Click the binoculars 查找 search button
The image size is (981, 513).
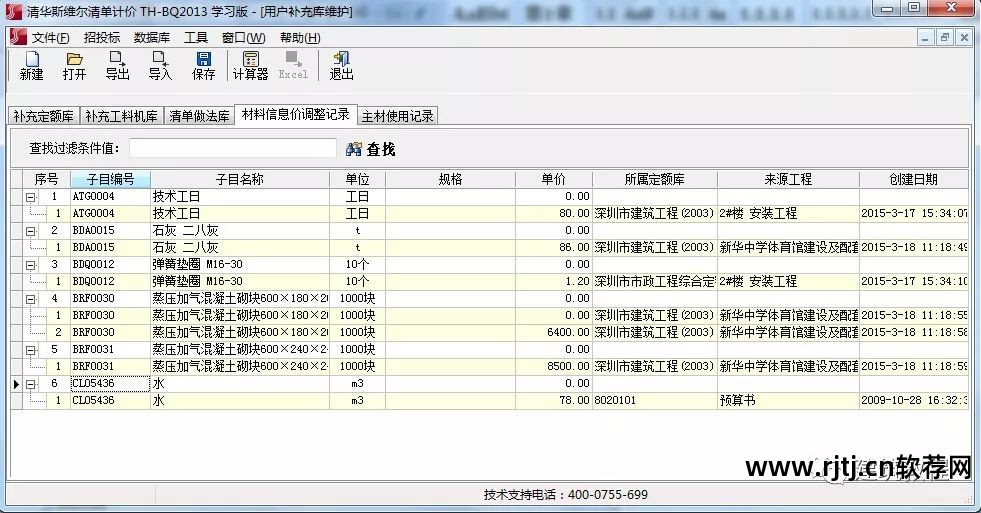click(x=370, y=149)
